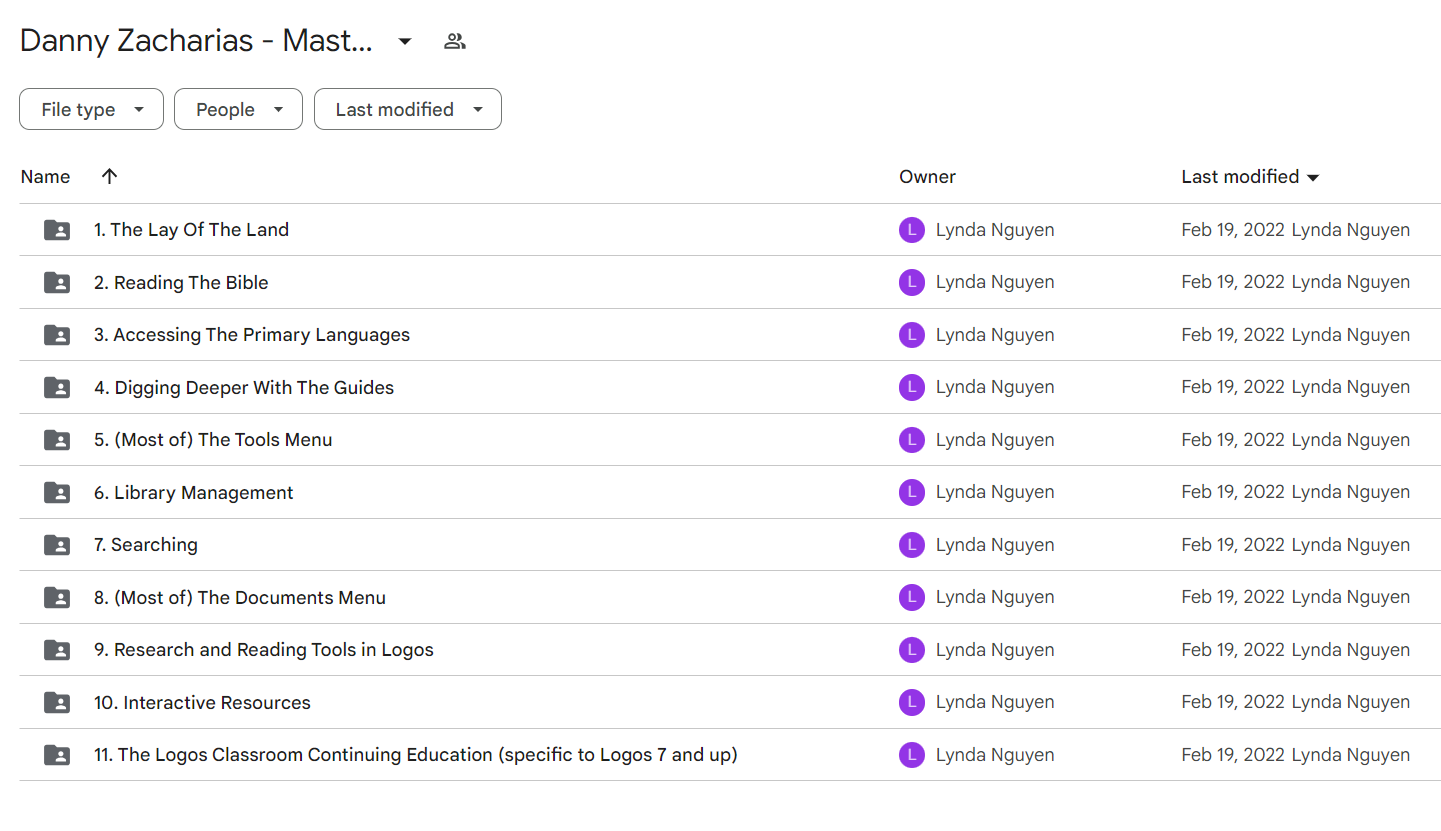1441x831 pixels.
Task: Open the Last modified filter dropdown
Action: 408,110
